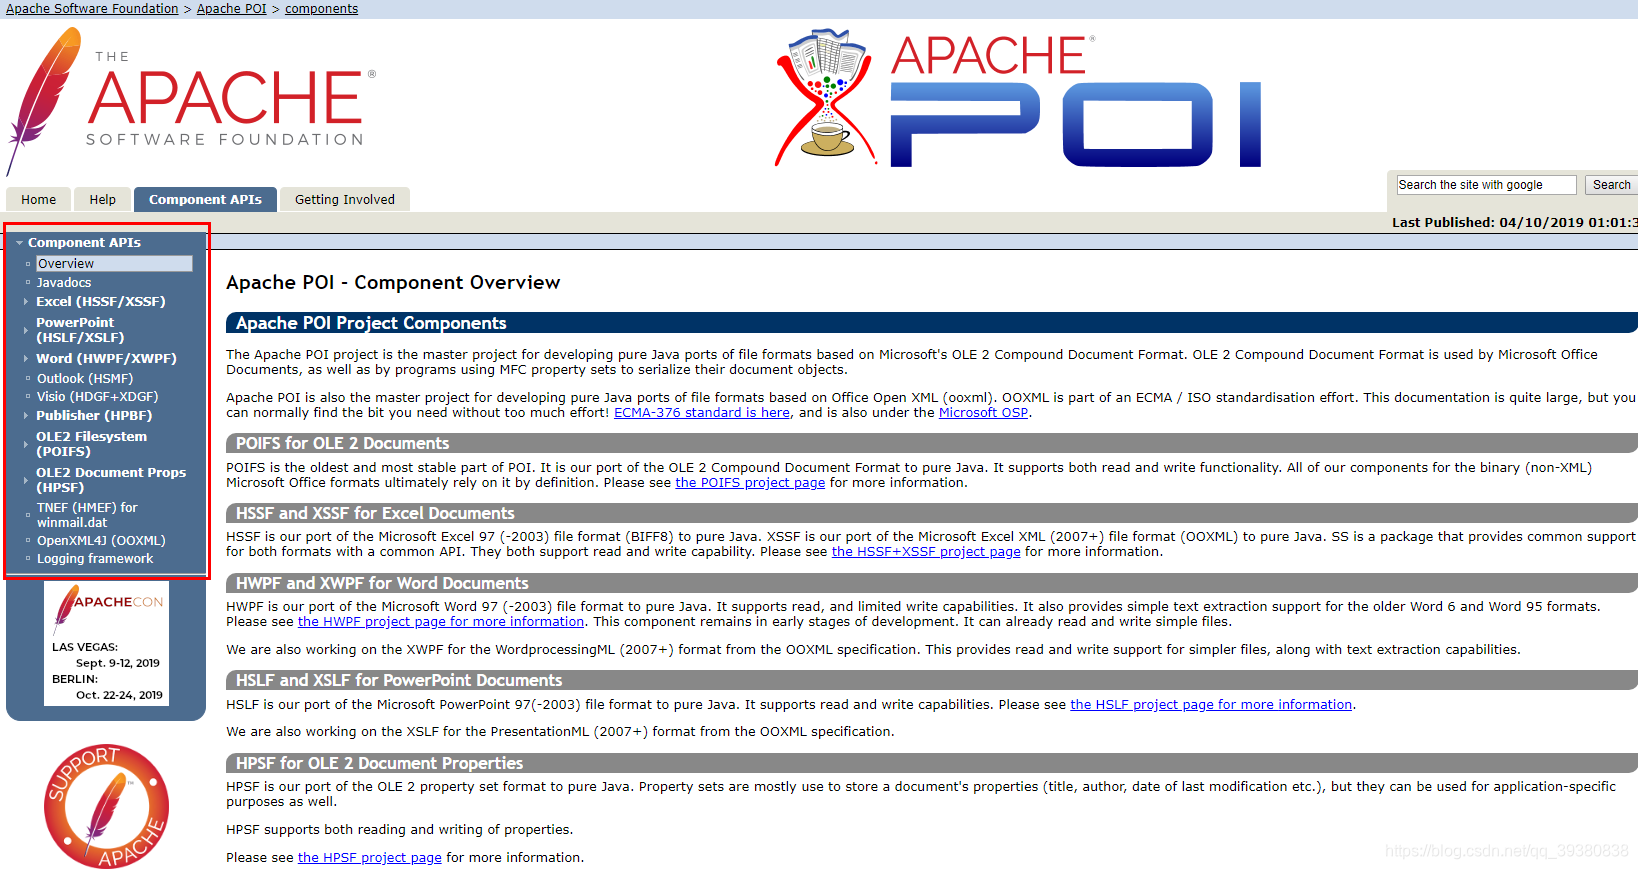Expand the Excel (HSSF/XSSF) menu item

coord(26,301)
